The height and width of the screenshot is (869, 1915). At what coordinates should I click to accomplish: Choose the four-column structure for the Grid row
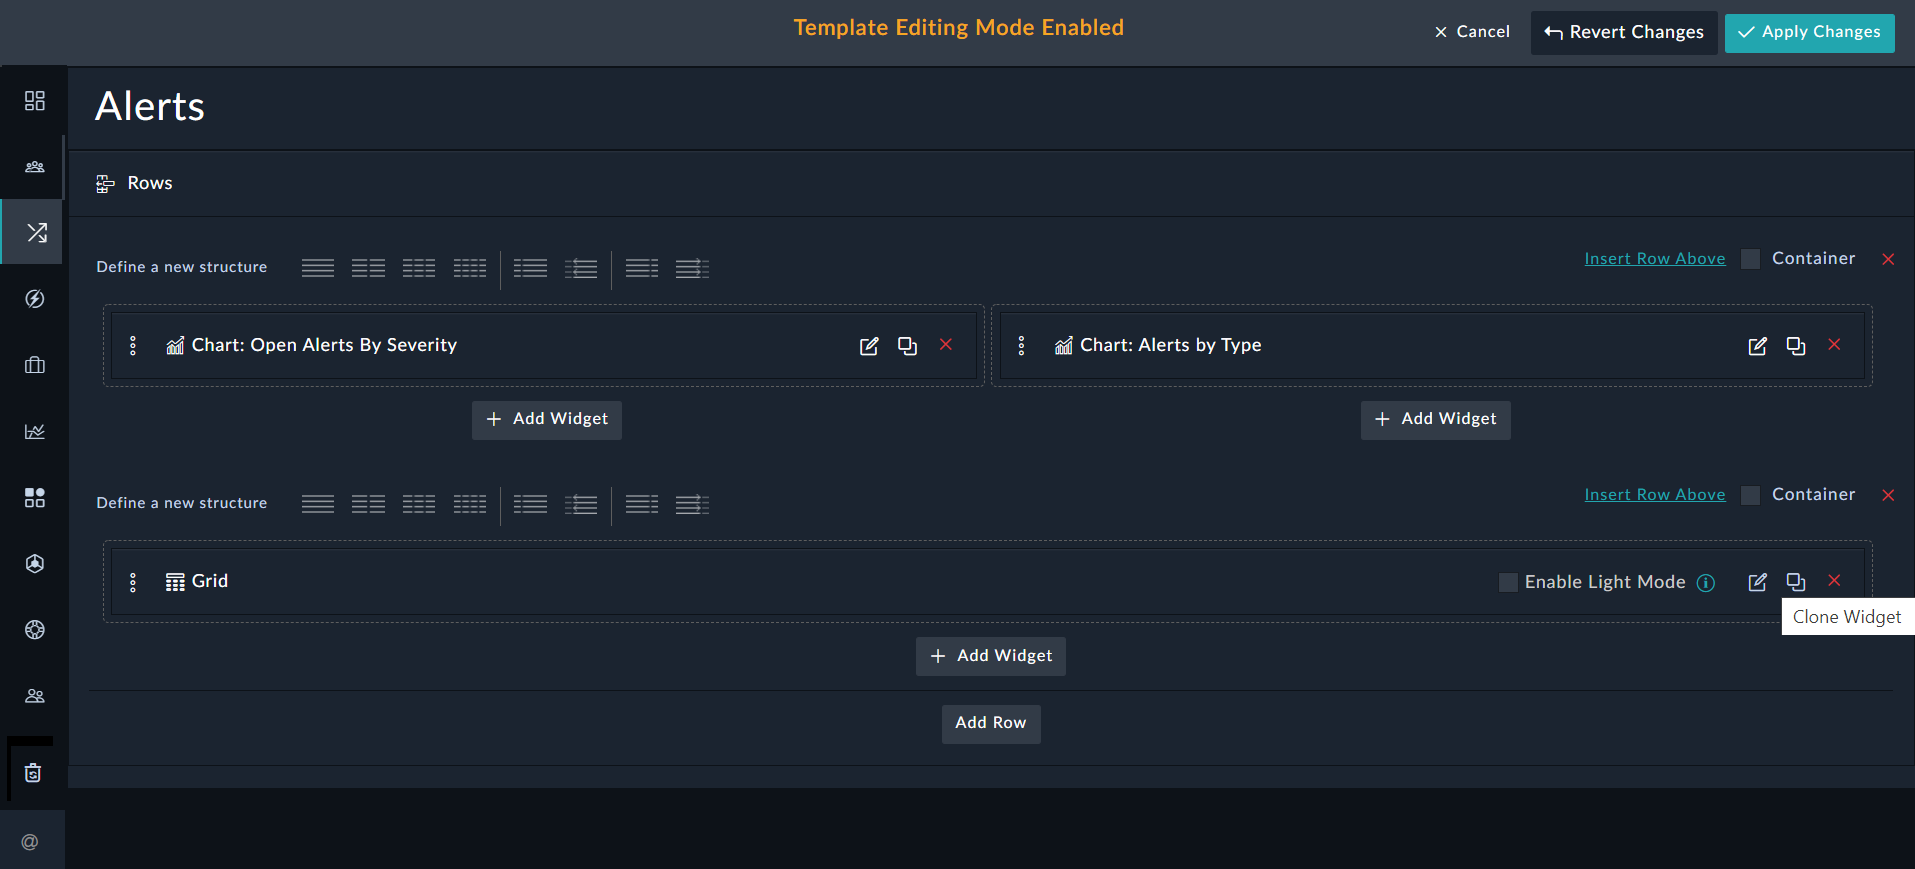click(470, 505)
